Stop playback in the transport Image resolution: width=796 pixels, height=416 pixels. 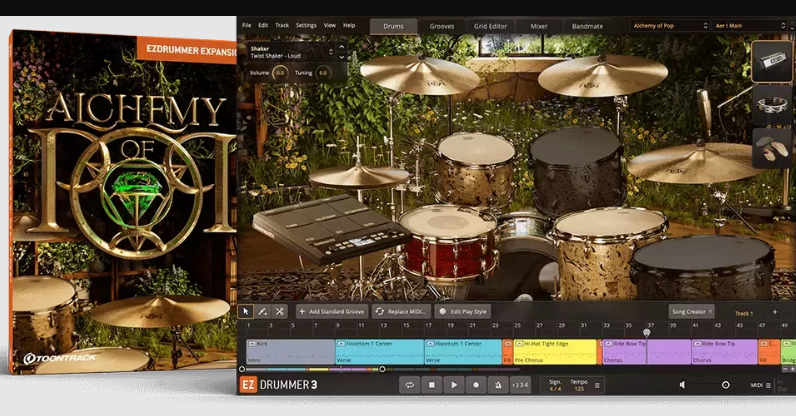pyautogui.click(x=432, y=385)
